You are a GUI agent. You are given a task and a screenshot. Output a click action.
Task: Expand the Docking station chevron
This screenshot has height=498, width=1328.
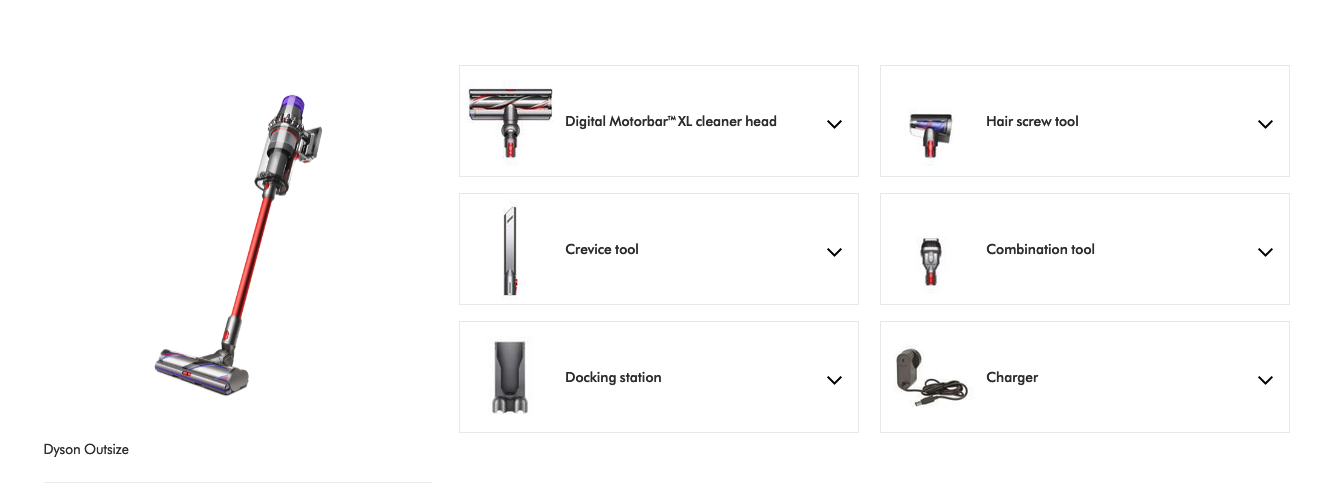coord(834,380)
